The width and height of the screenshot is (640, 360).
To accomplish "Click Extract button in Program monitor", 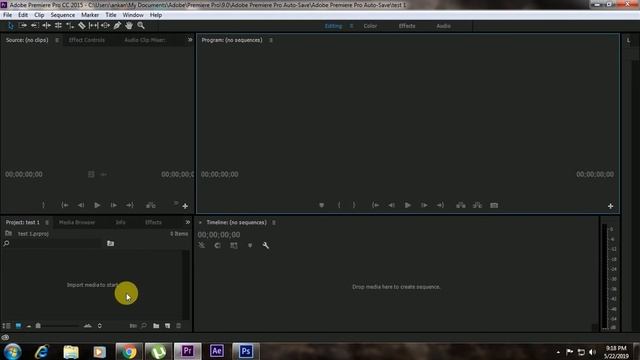I will [x=477, y=205].
